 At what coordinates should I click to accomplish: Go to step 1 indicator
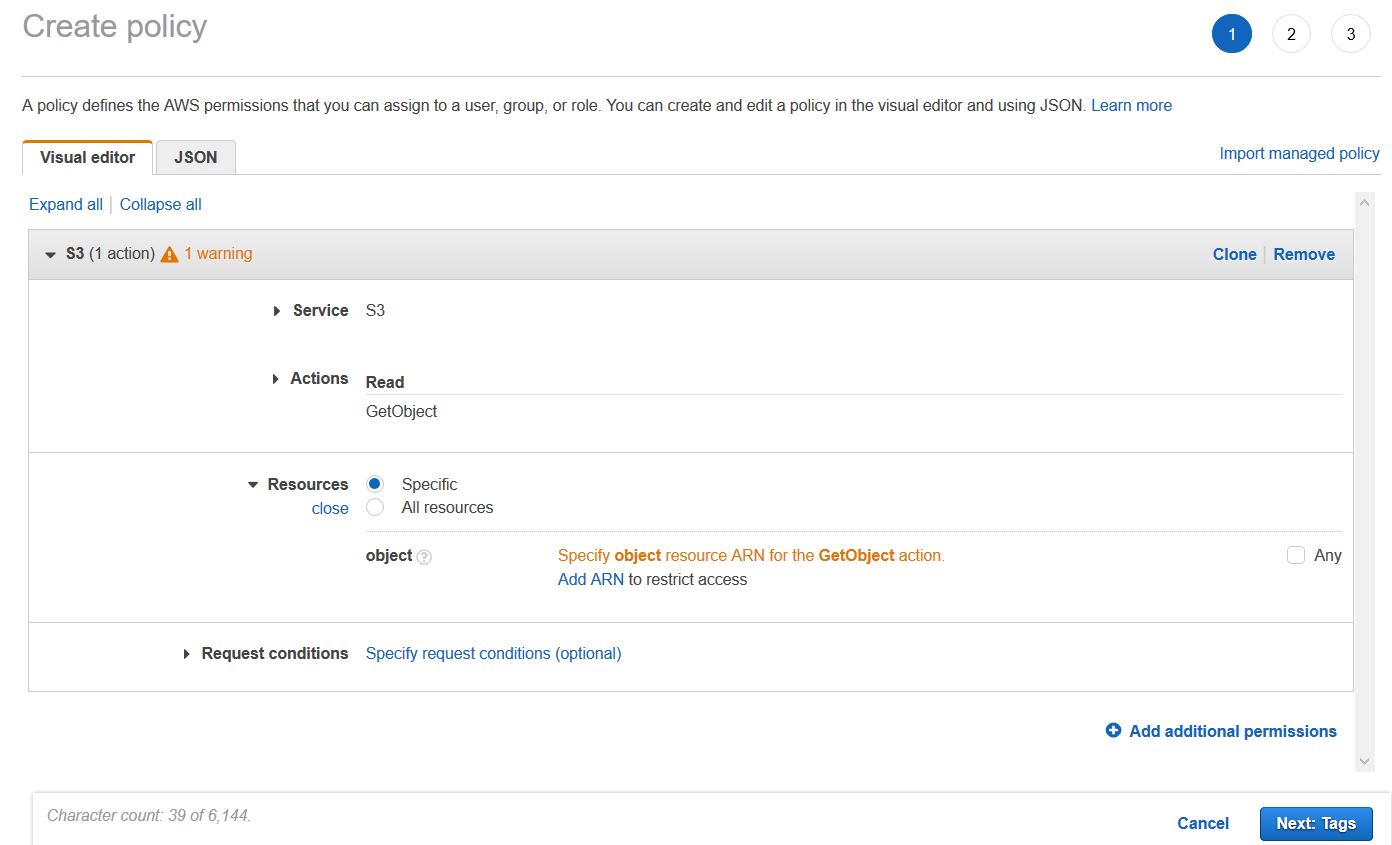(1232, 34)
